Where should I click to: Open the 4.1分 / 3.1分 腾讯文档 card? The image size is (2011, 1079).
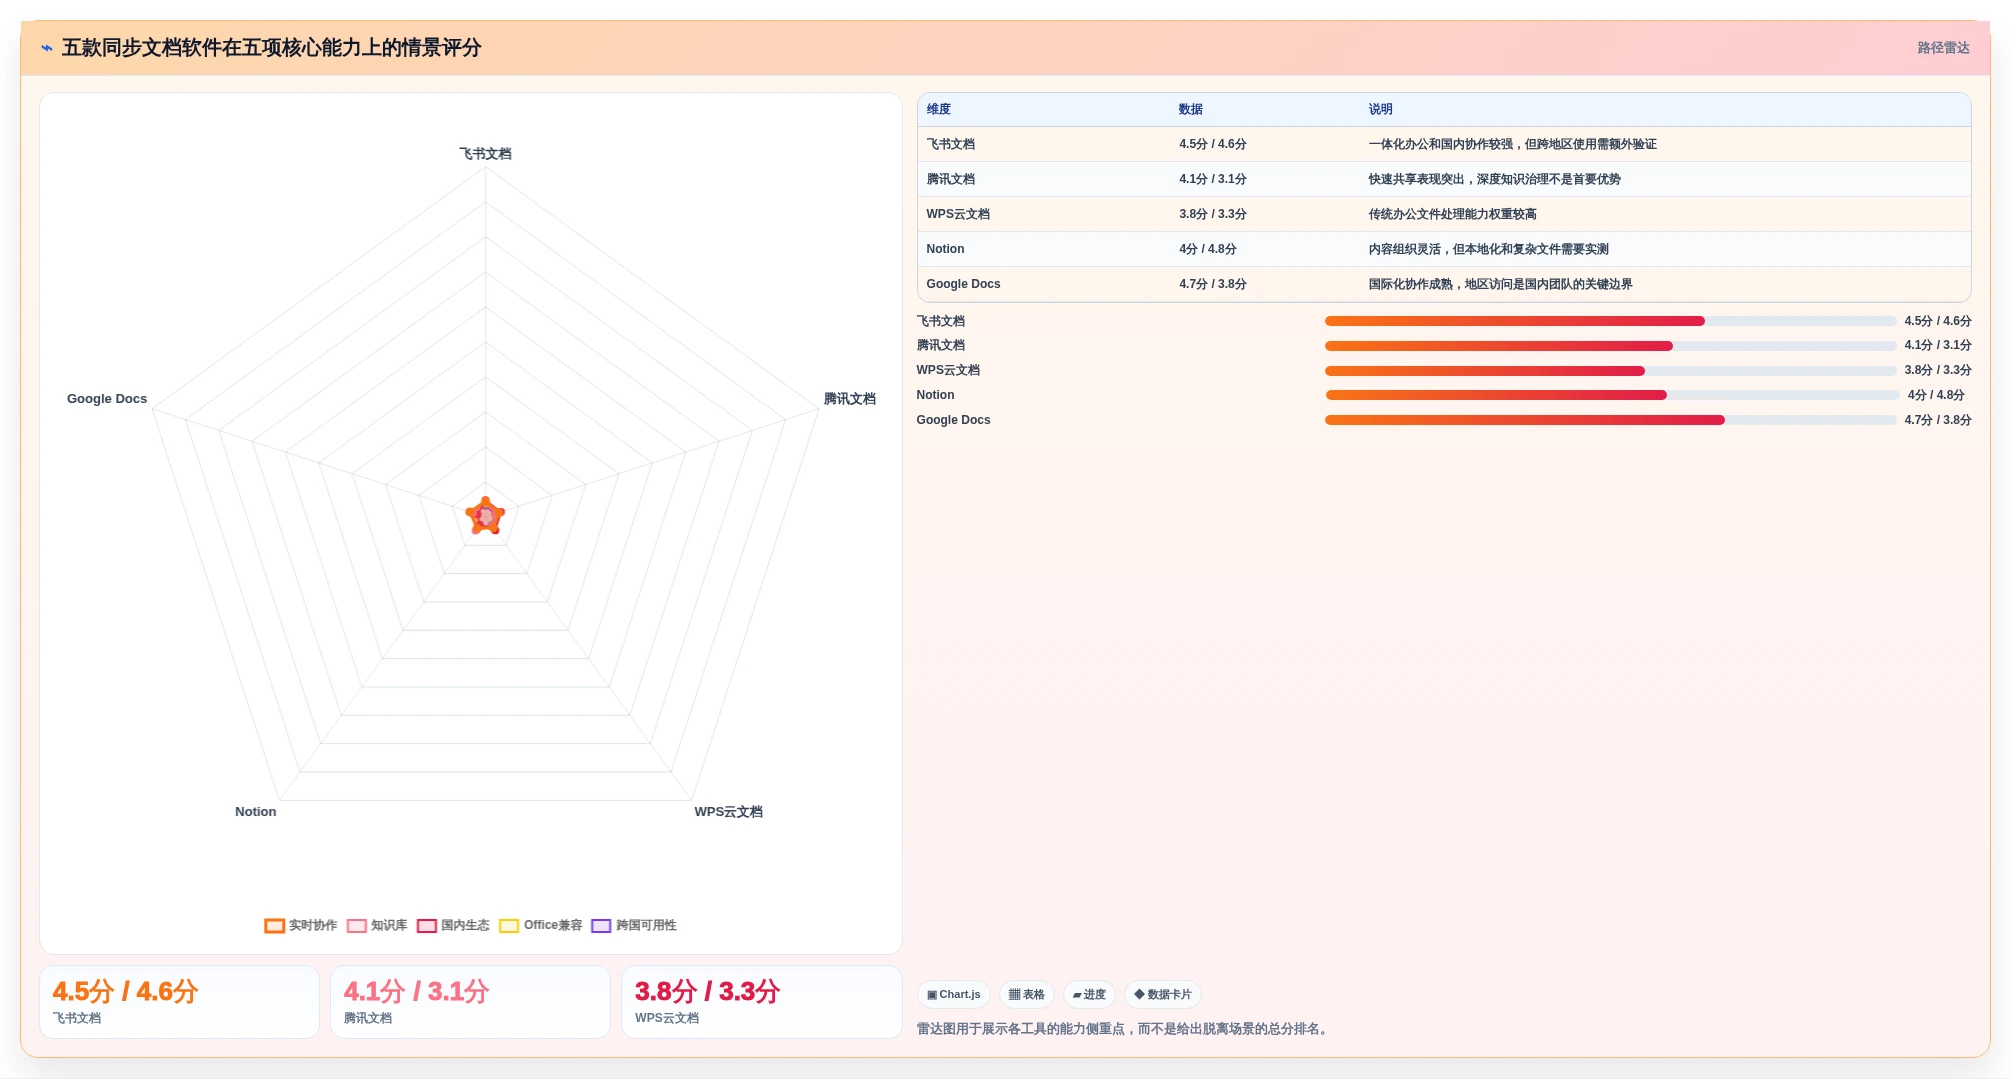[x=470, y=1002]
